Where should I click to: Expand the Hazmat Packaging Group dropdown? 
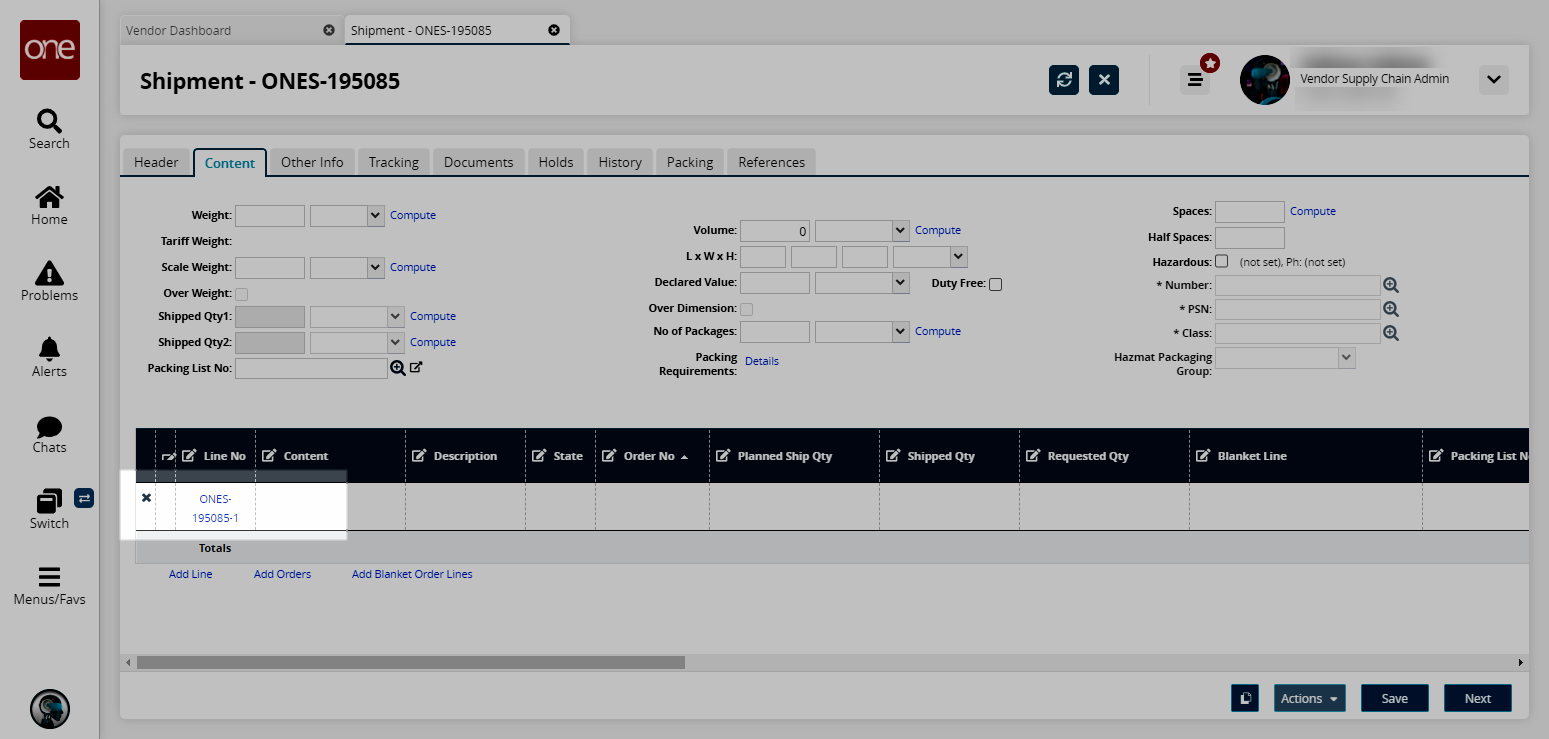[1285, 358]
